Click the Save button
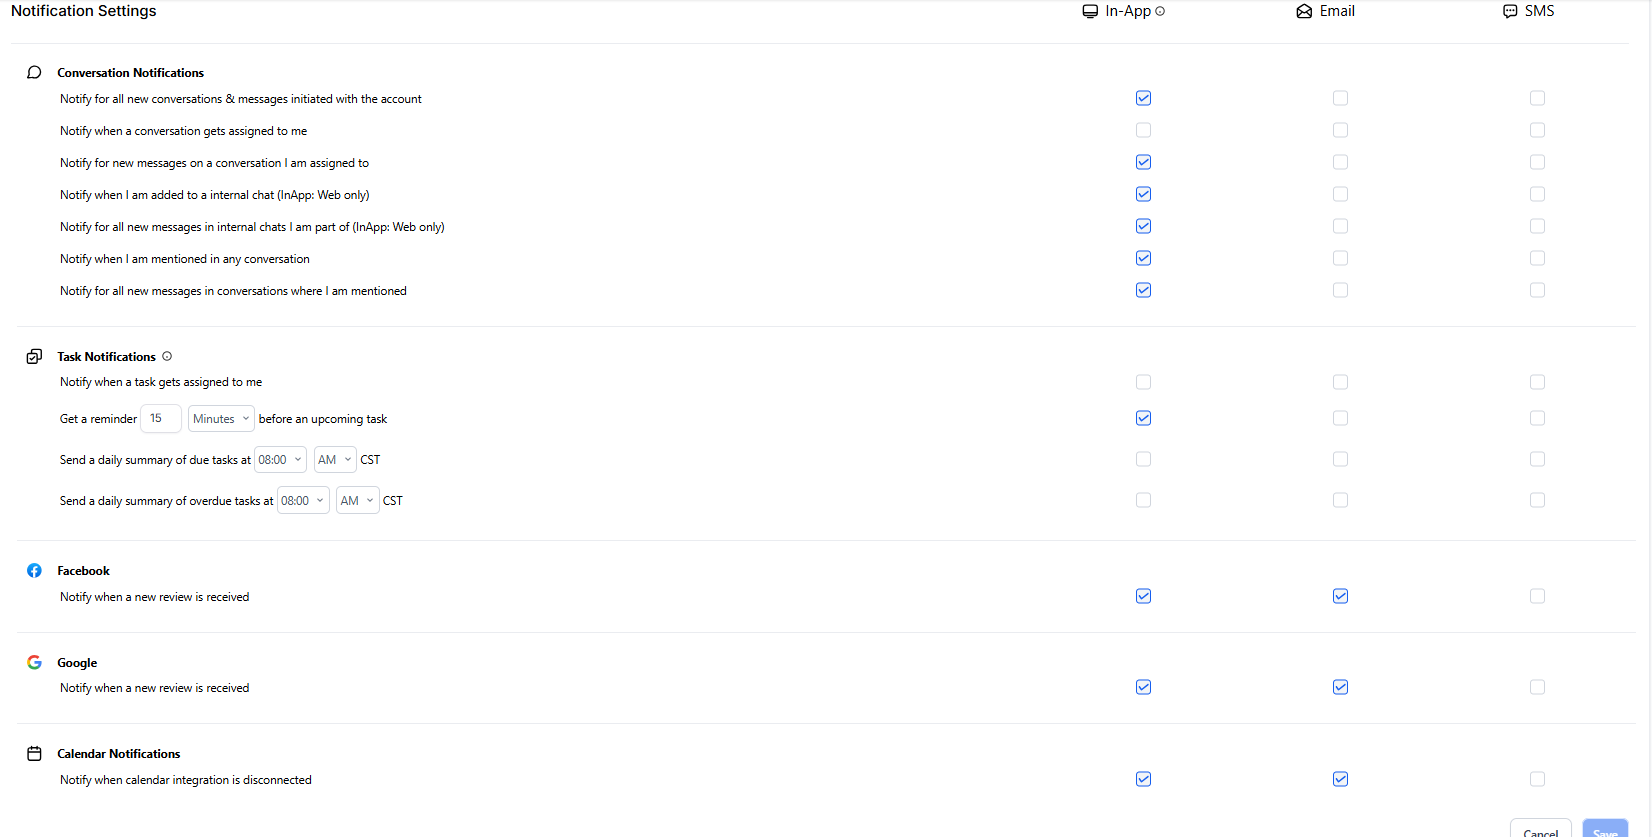 [1604, 830]
